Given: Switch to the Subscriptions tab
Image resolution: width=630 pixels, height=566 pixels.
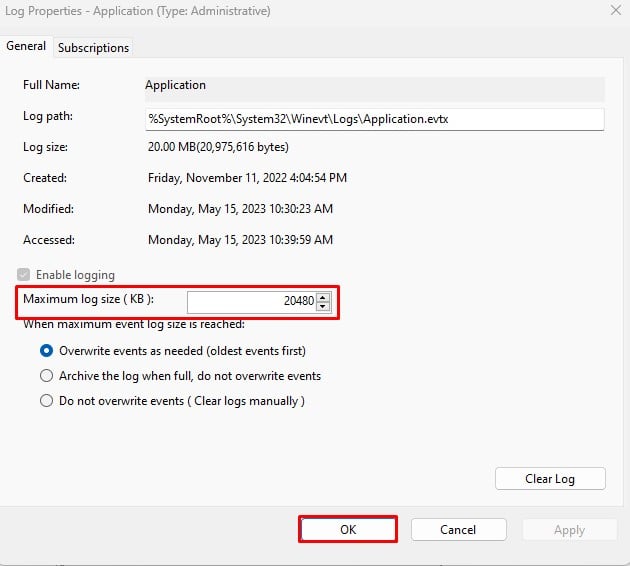Looking at the screenshot, I should (93, 47).
